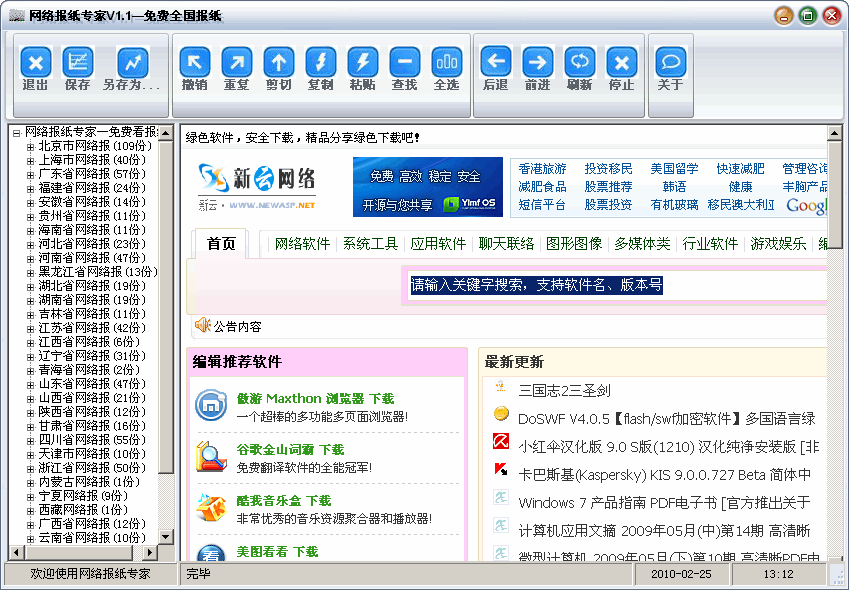Click the tree panel scroll-down arrow
The width and height of the screenshot is (849, 590).
click(x=166, y=536)
